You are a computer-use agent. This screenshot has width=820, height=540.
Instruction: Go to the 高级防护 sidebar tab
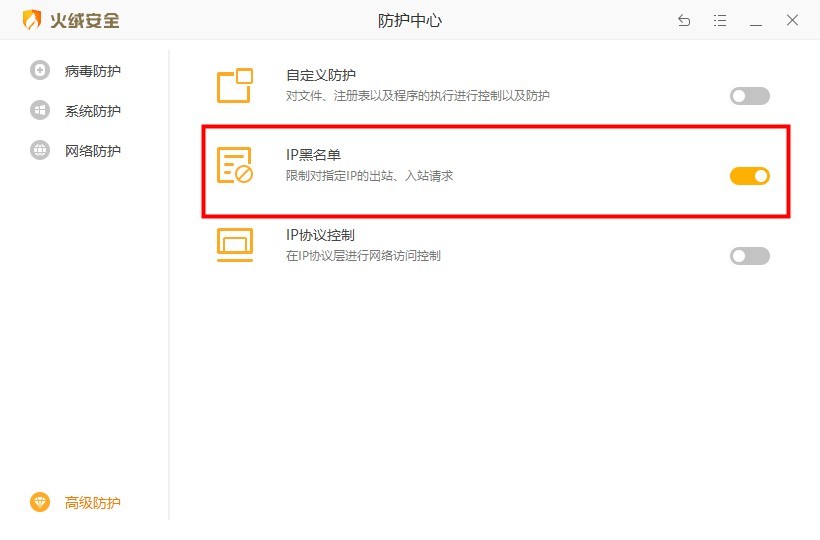pyautogui.click(x=93, y=503)
